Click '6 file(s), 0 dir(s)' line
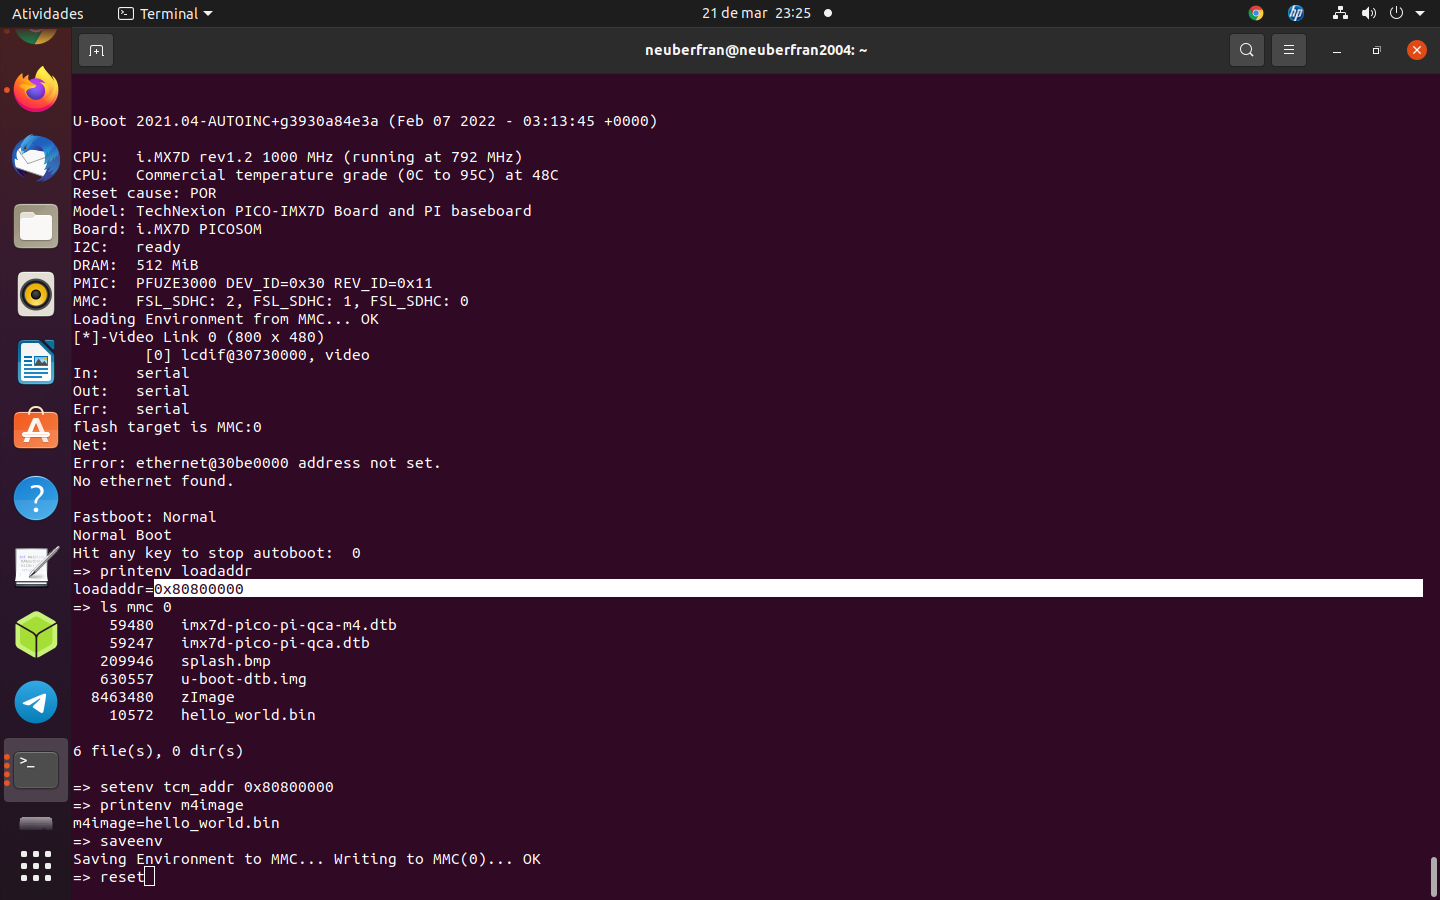The image size is (1440, 900). tap(158, 751)
